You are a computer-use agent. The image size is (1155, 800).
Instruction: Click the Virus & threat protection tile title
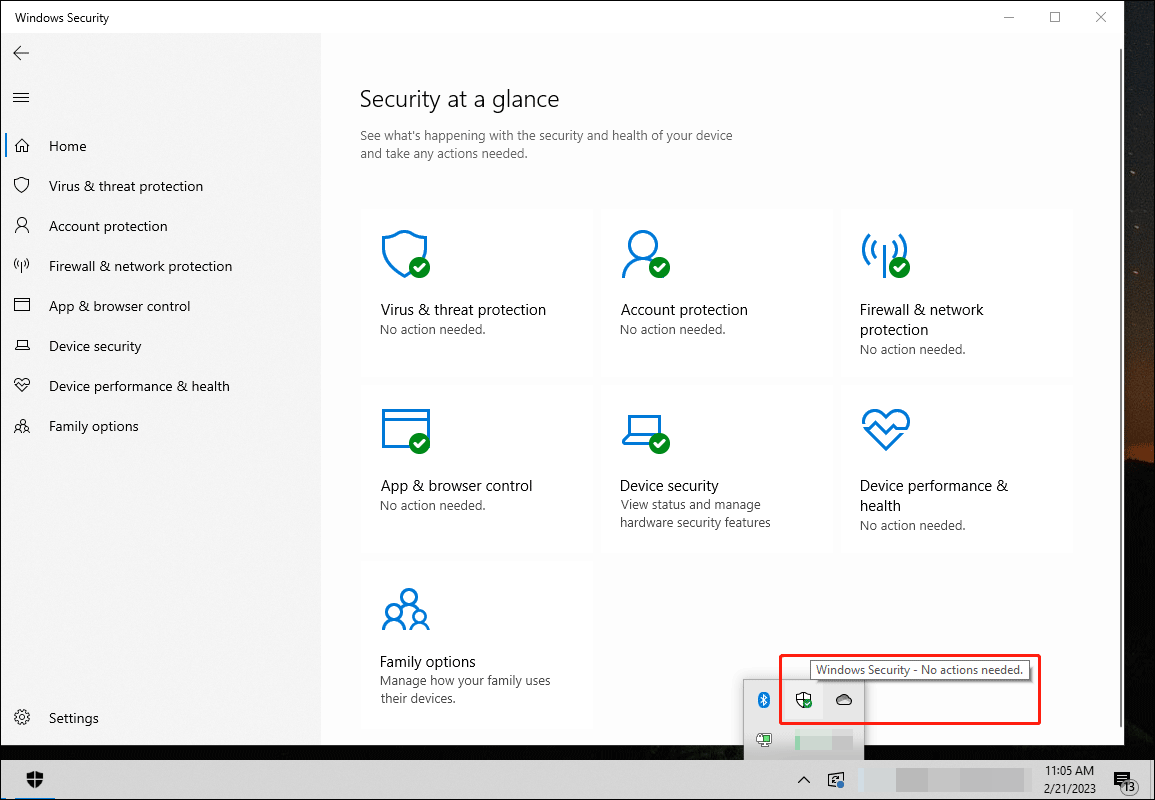coord(463,309)
